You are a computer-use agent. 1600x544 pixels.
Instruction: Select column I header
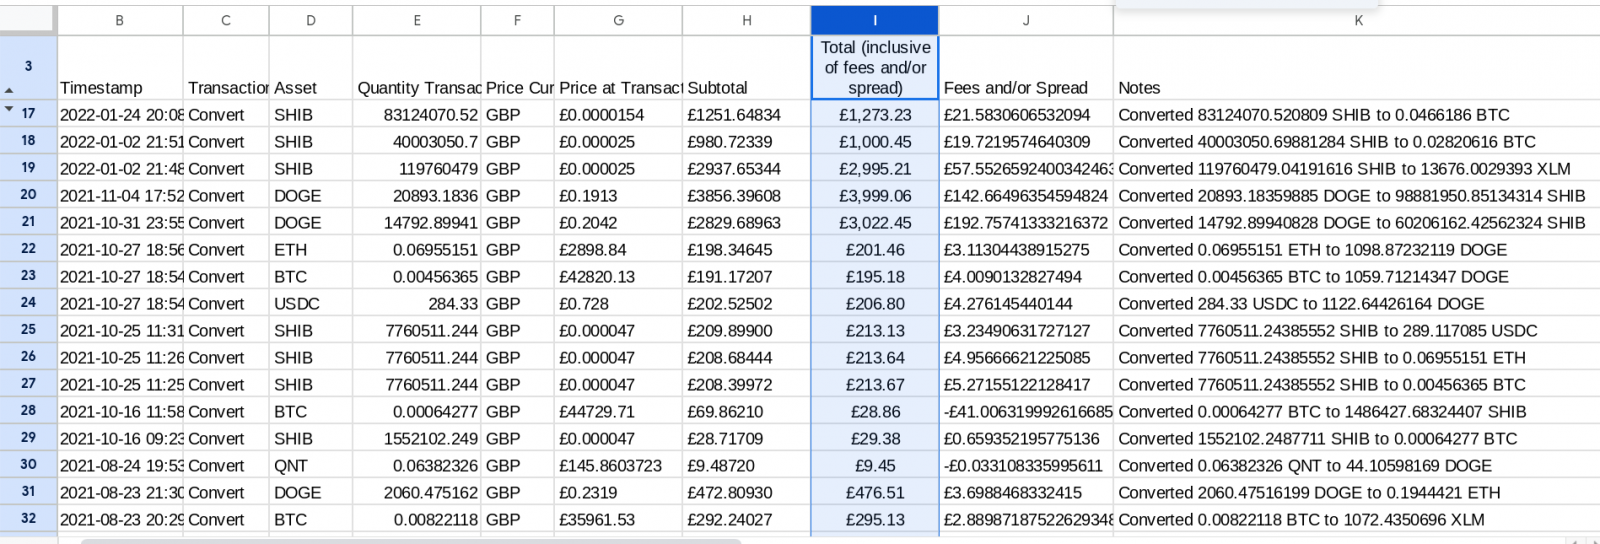coord(875,20)
